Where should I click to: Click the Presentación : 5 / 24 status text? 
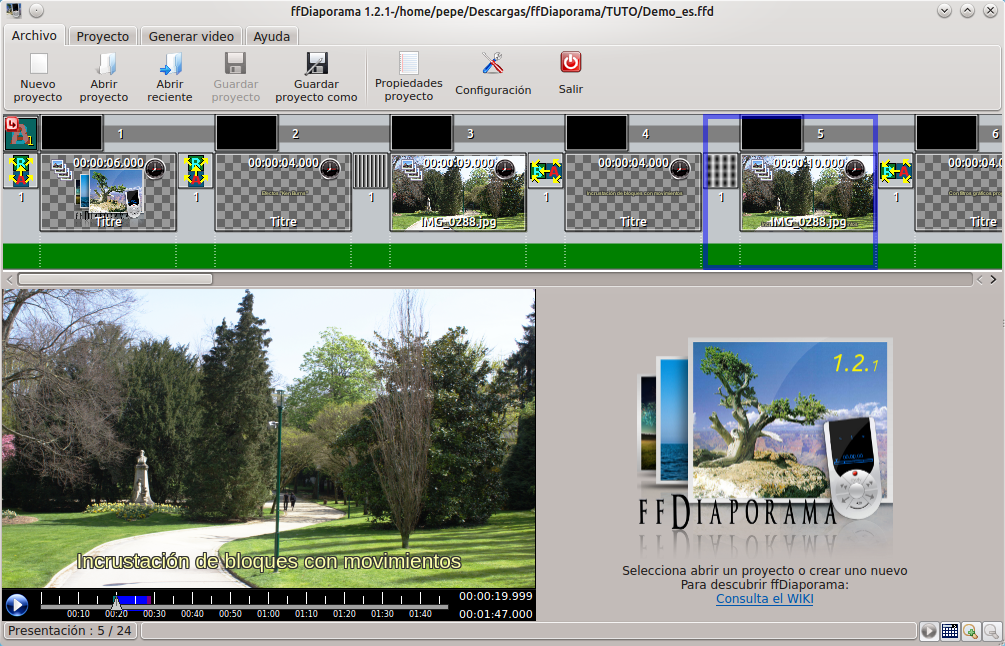(70, 631)
